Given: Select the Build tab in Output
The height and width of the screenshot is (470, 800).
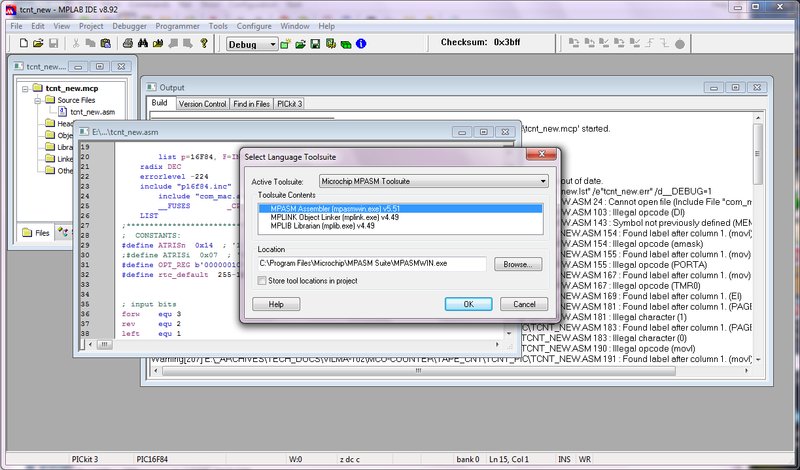Looking at the screenshot, I should 159,103.
